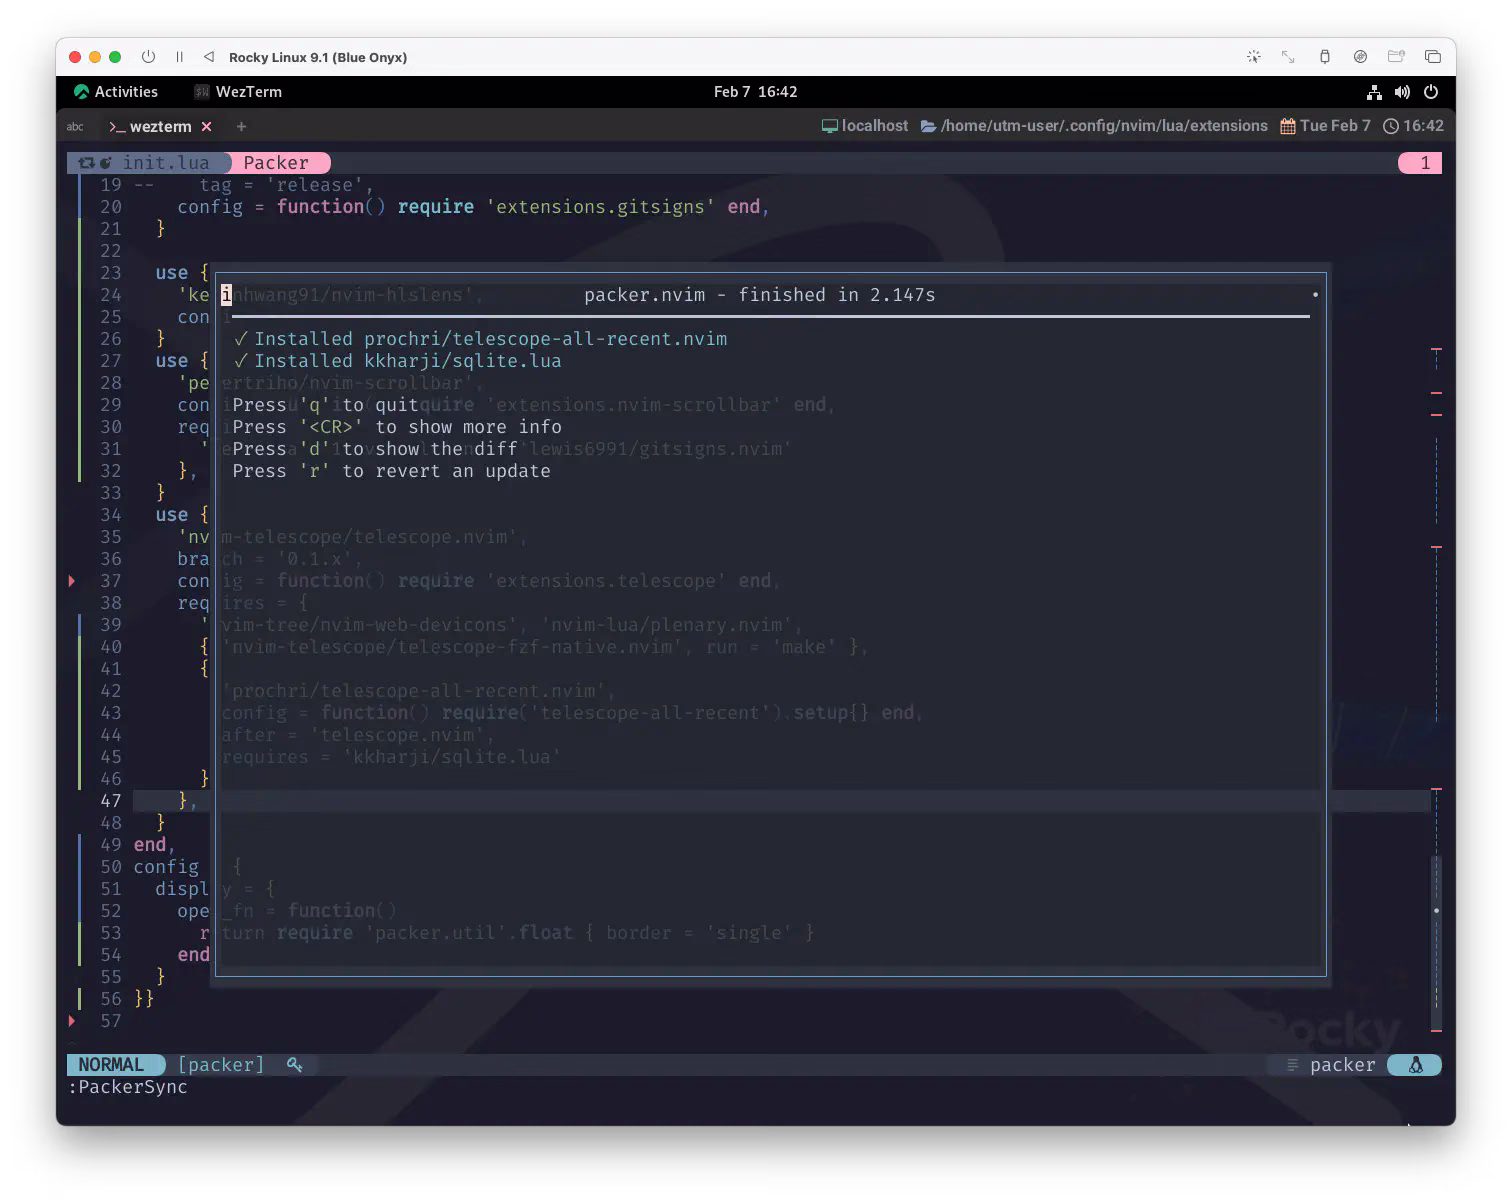Image resolution: width=1512 pixels, height=1200 pixels.
Task: Click the require 'extensions.gitsigns' code on line 20
Action: click(556, 207)
